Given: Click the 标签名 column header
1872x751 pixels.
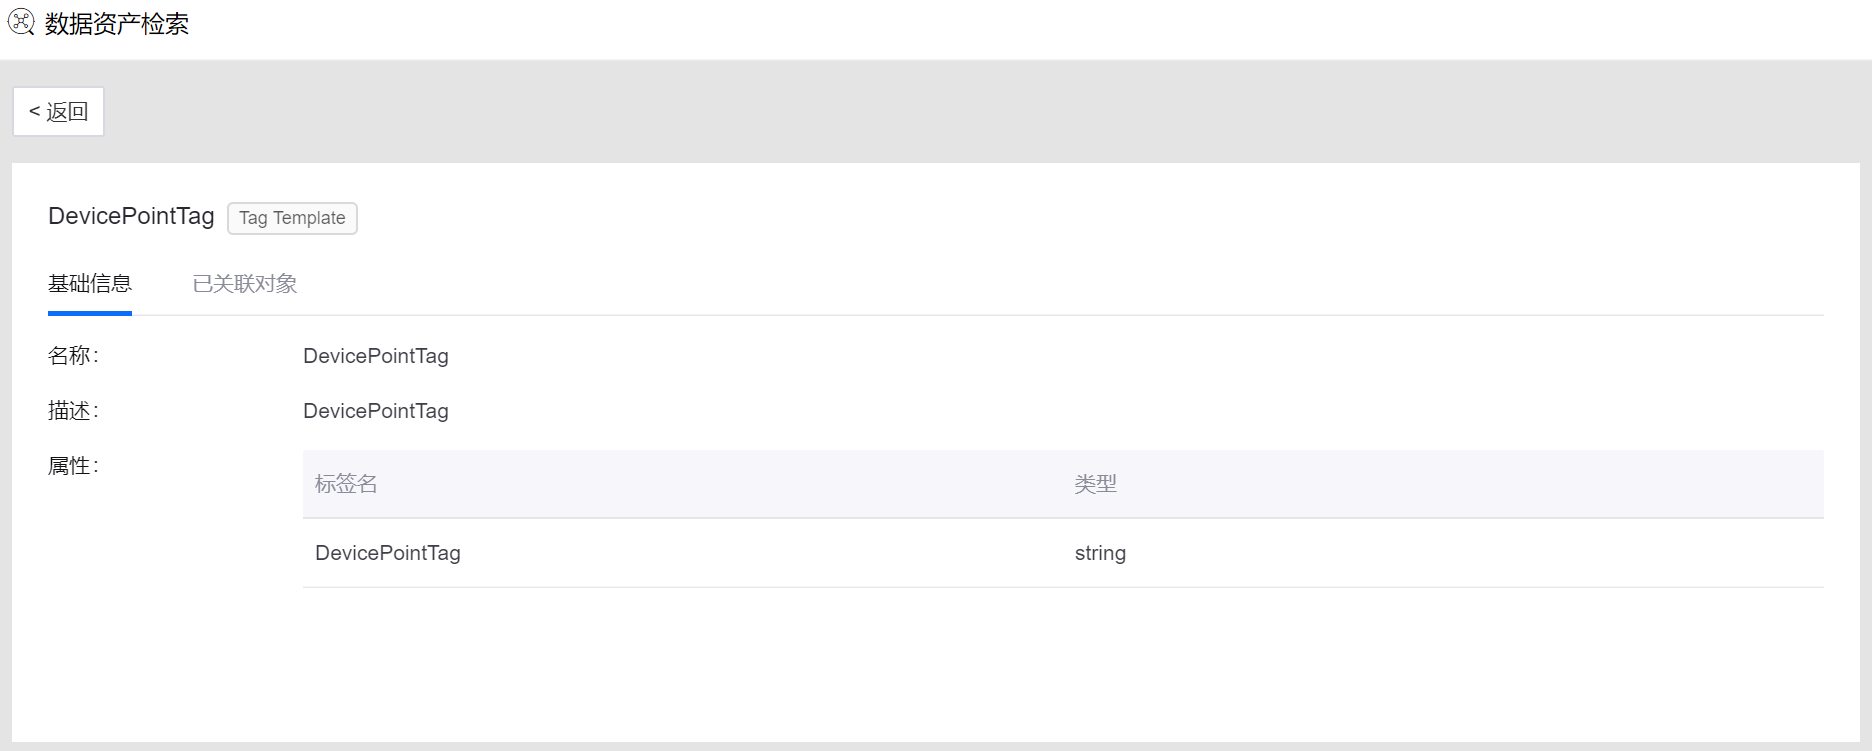Looking at the screenshot, I should point(346,484).
